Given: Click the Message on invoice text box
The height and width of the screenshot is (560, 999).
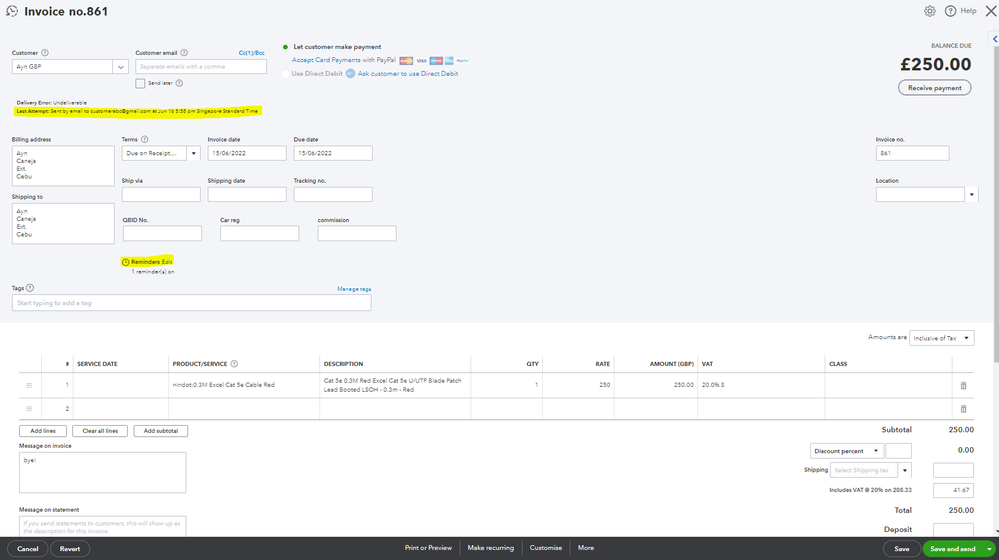Looking at the screenshot, I should [103, 473].
